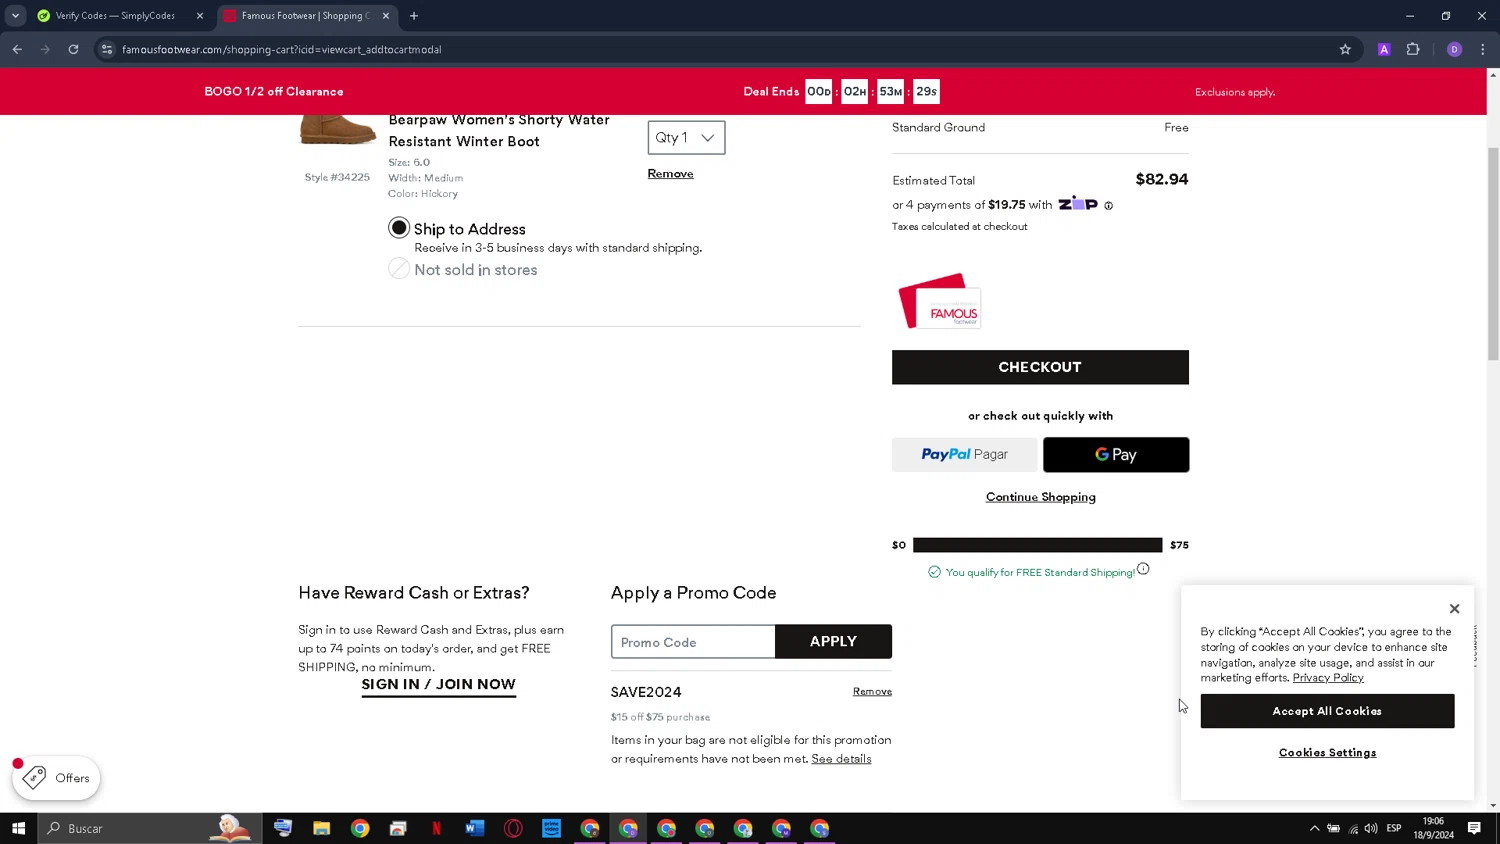Open the free shipping info icon
The image size is (1500, 844).
1143,569
